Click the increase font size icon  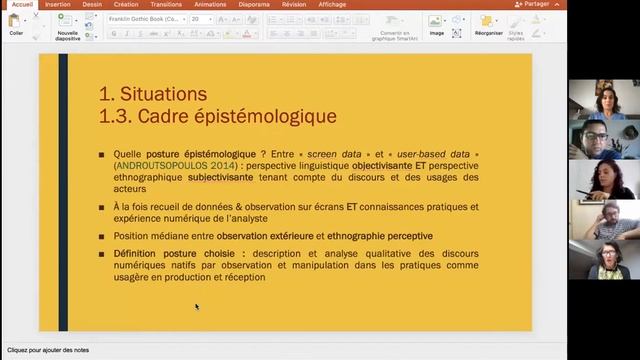click(222, 20)
